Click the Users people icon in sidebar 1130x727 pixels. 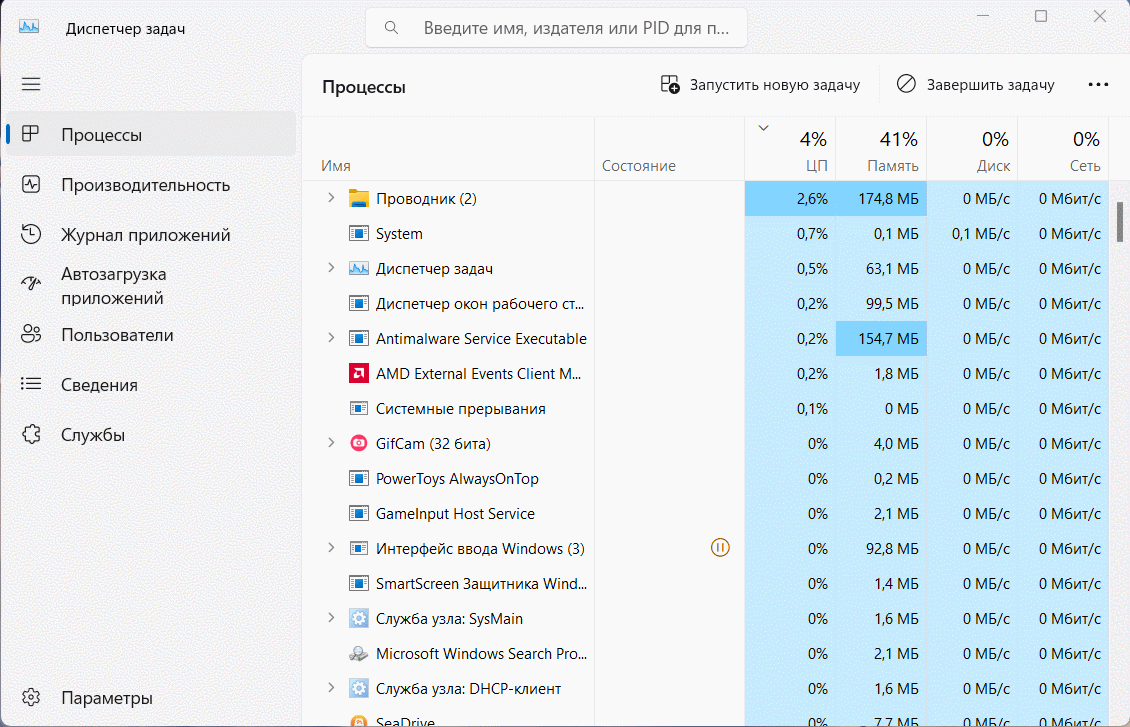[x=31, y=334]
